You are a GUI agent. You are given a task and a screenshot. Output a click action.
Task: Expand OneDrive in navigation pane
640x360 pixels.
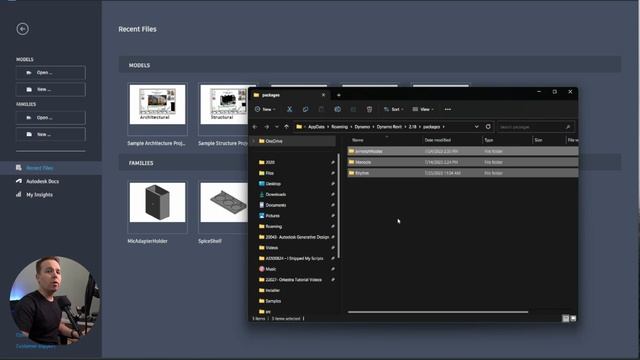pos(254,141)
